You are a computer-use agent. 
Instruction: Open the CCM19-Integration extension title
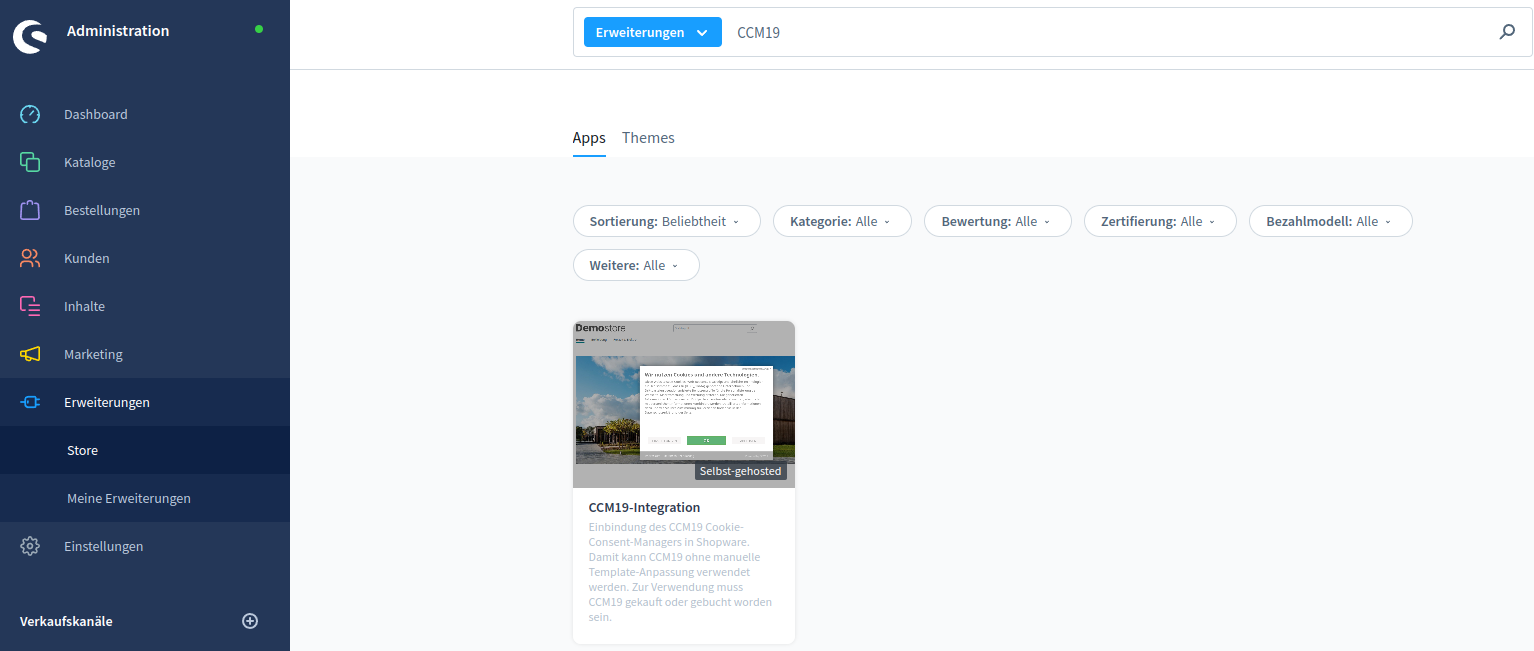coord(644,507)
